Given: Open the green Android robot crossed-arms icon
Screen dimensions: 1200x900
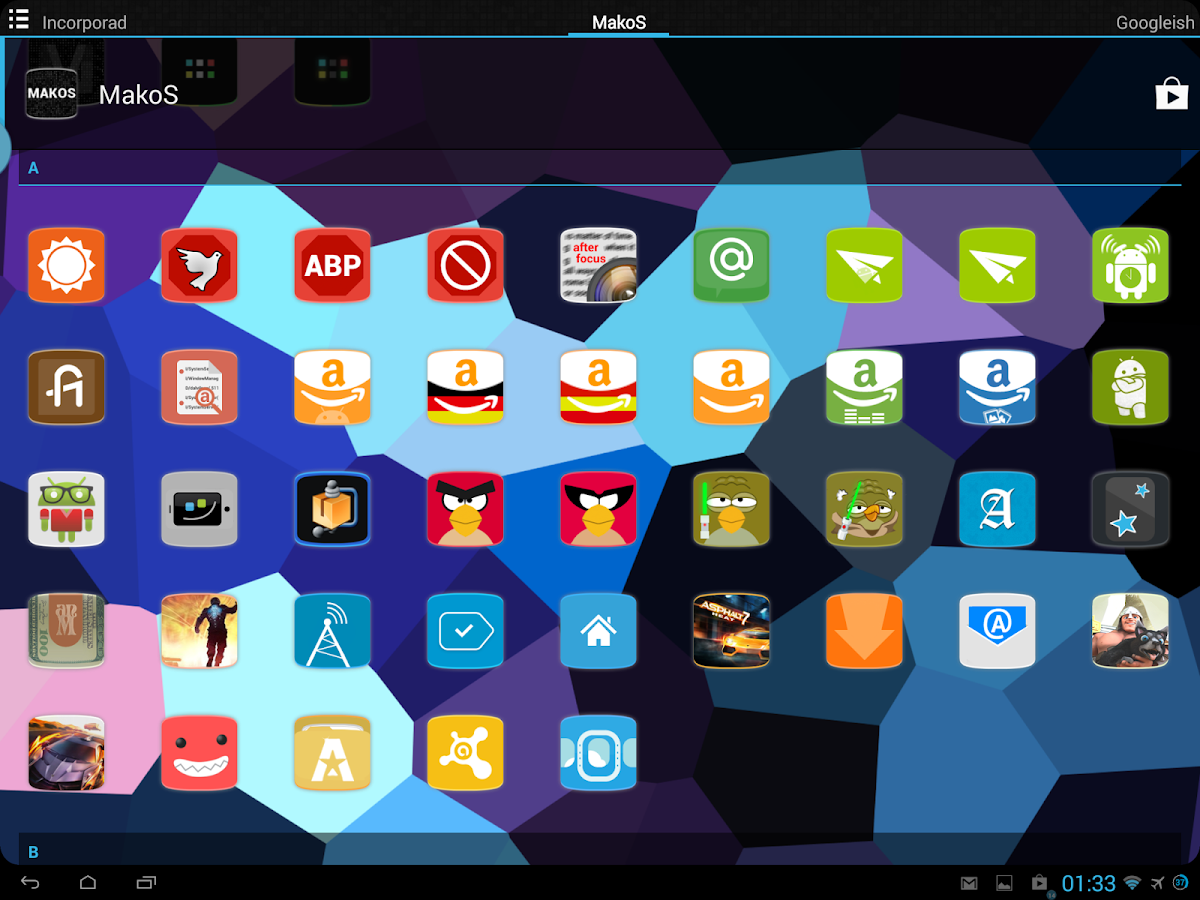Looking at the screenshot, I should pos(1130,387).
